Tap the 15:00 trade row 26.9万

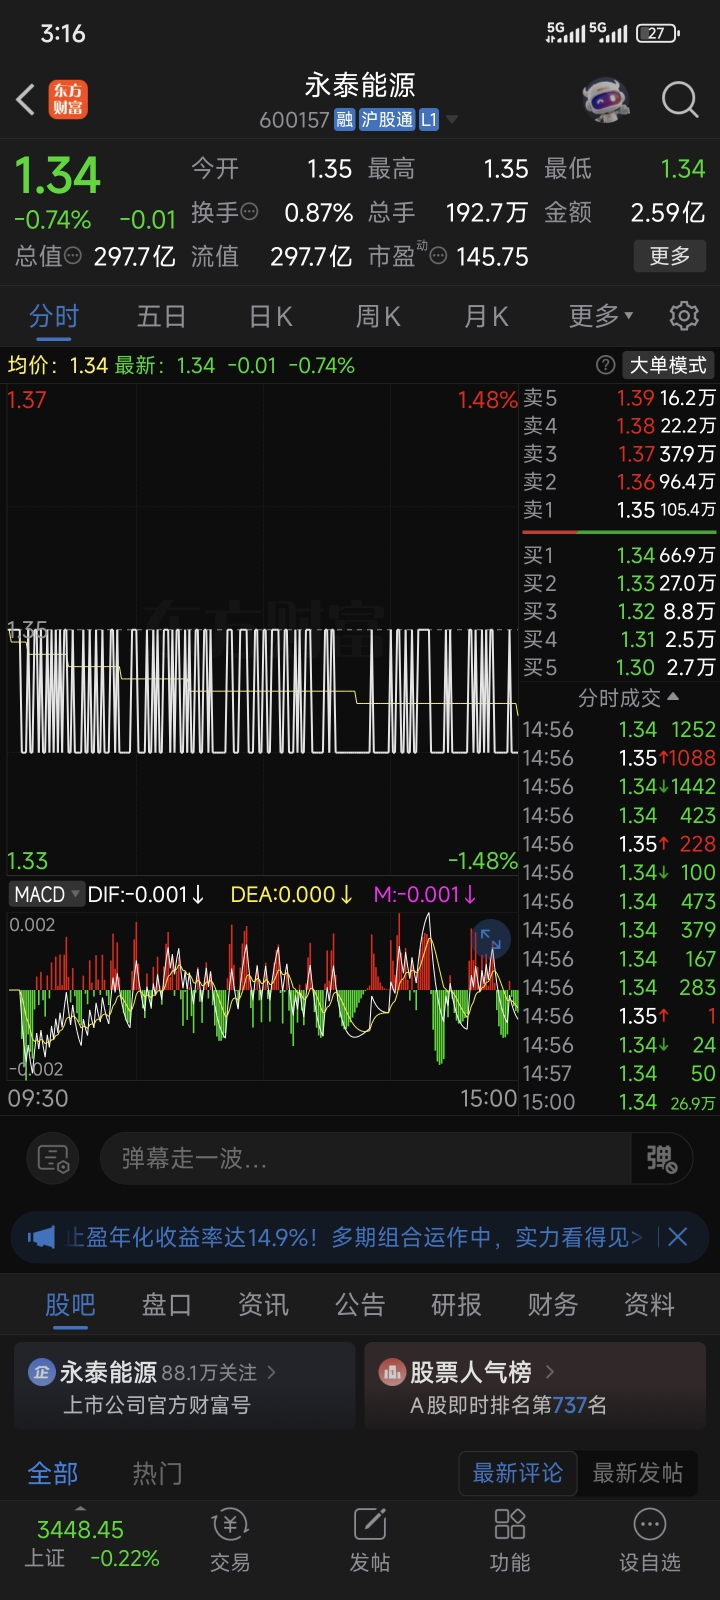point(619,1102)
